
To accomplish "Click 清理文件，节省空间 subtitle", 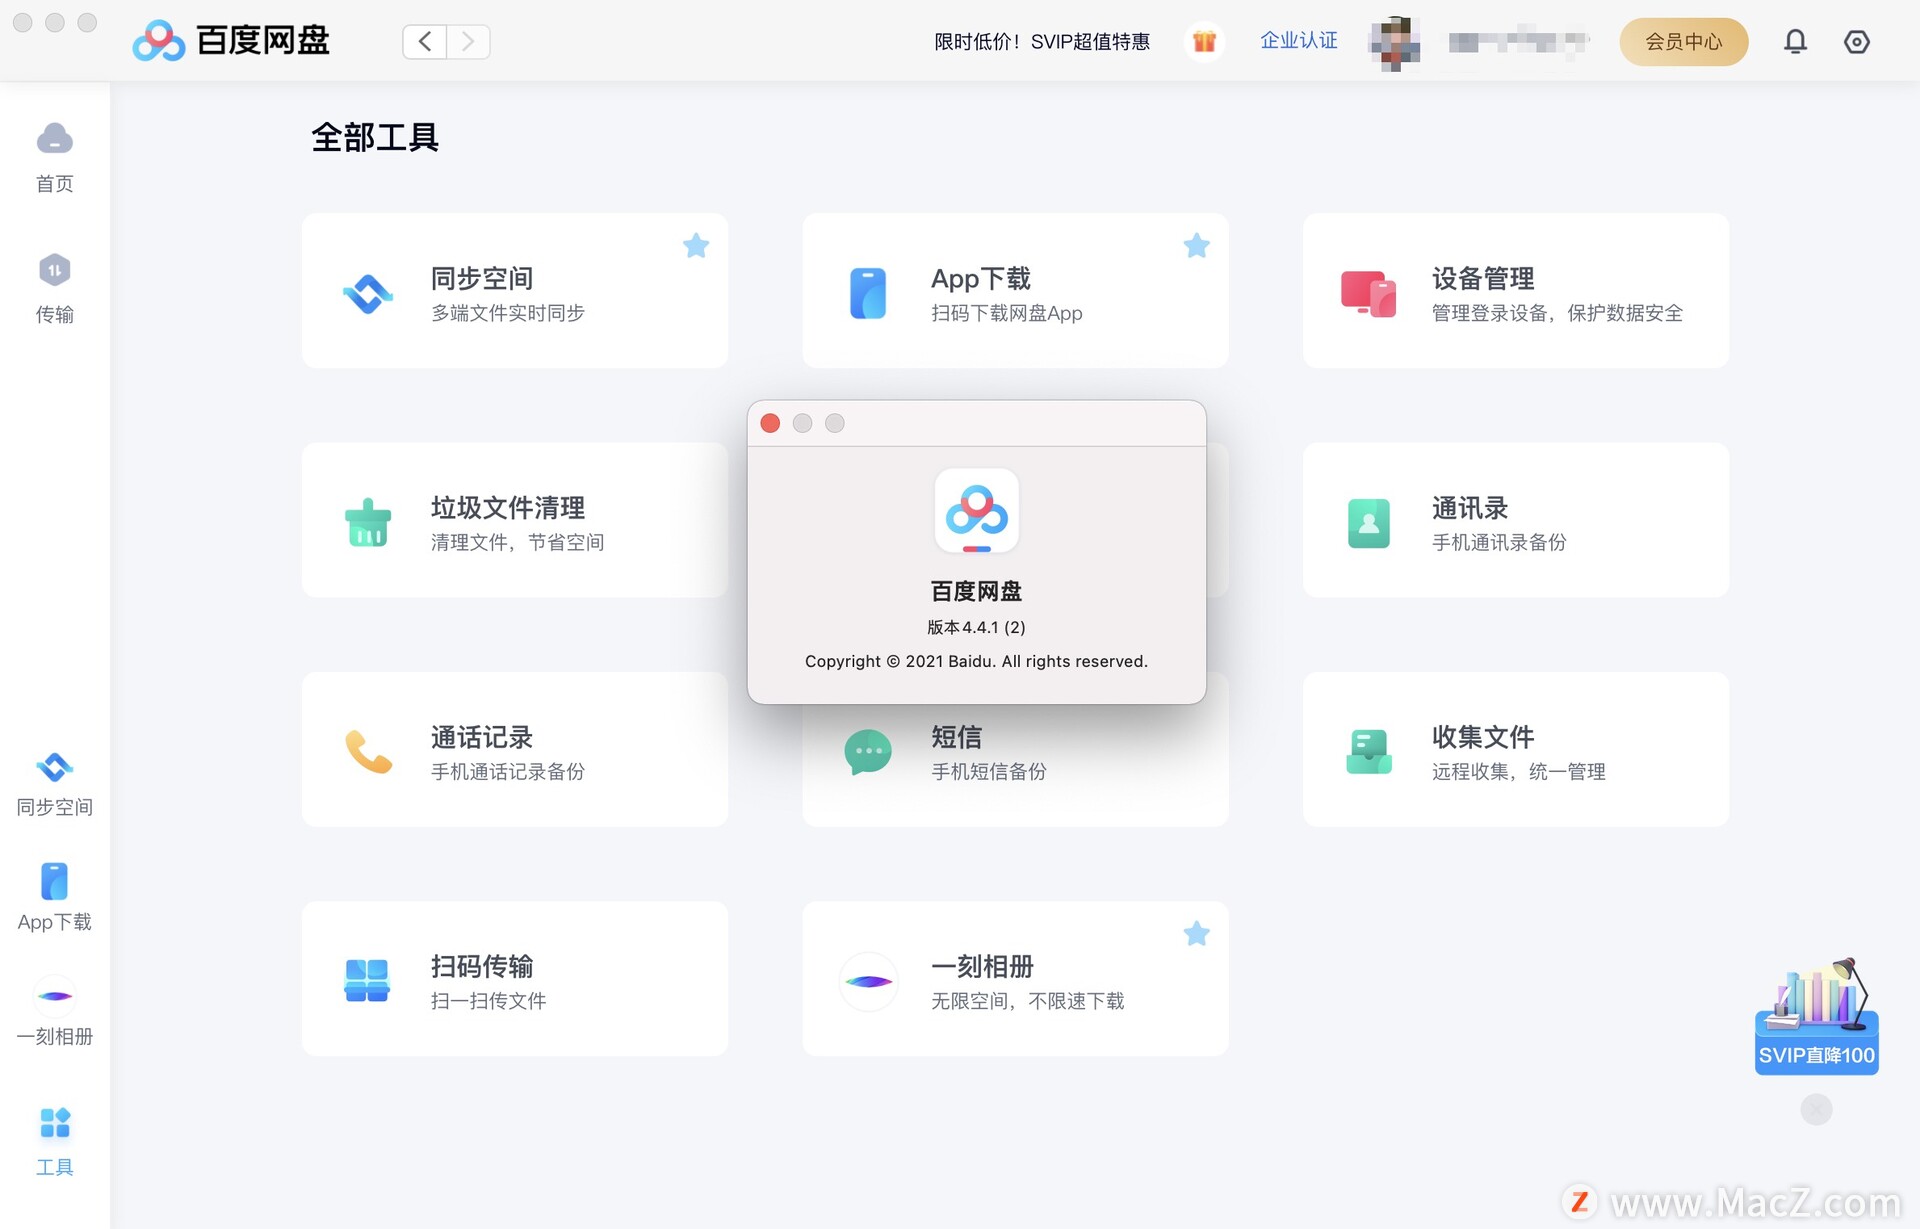I will click(x=517, y=542).
